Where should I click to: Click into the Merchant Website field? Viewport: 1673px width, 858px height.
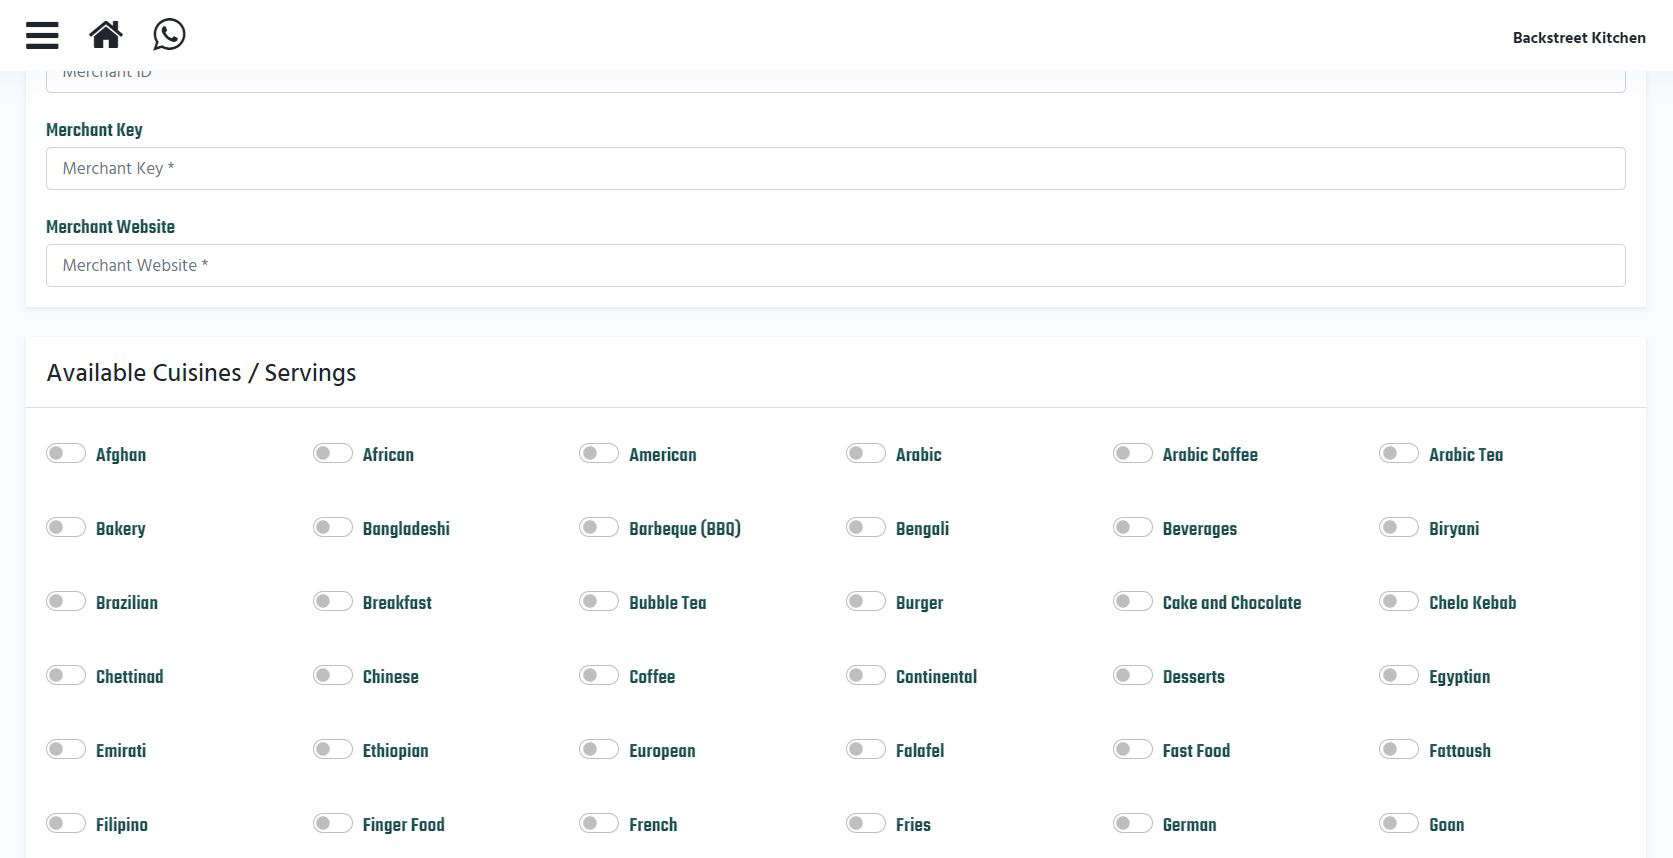pos(835,265)
